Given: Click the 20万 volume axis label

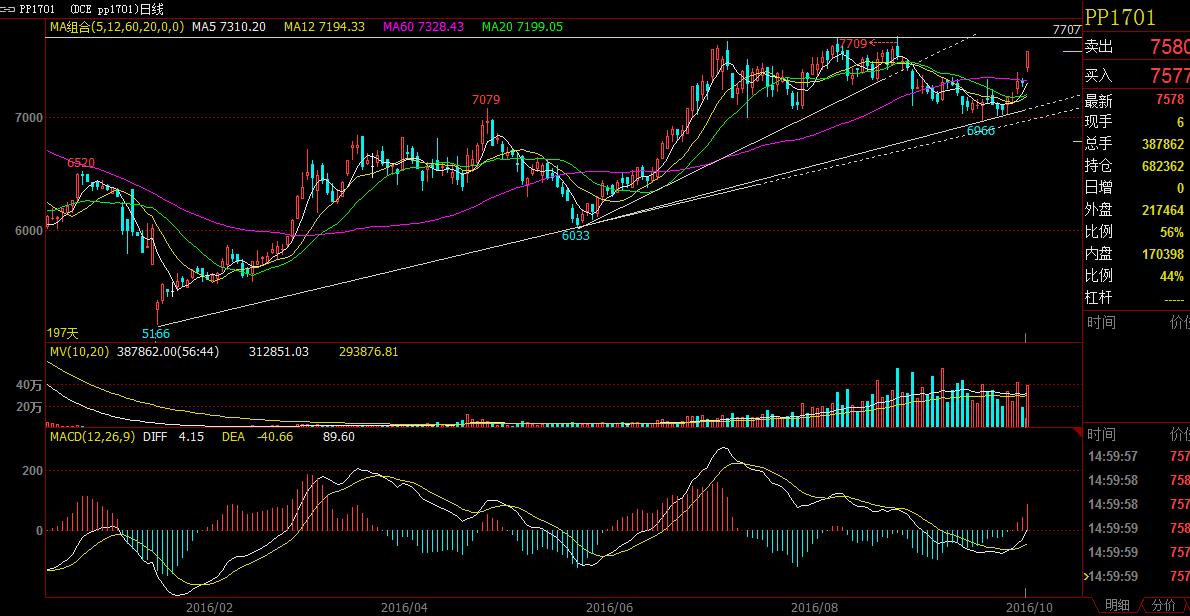Looking at the screenshot, I should tap(30, 407).
